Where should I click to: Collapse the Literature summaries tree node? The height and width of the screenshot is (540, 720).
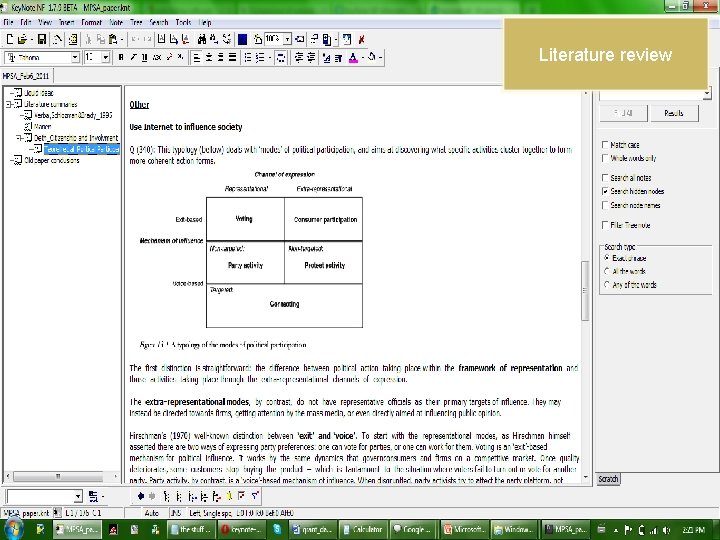pyautogui.click(x=8, y=104)
